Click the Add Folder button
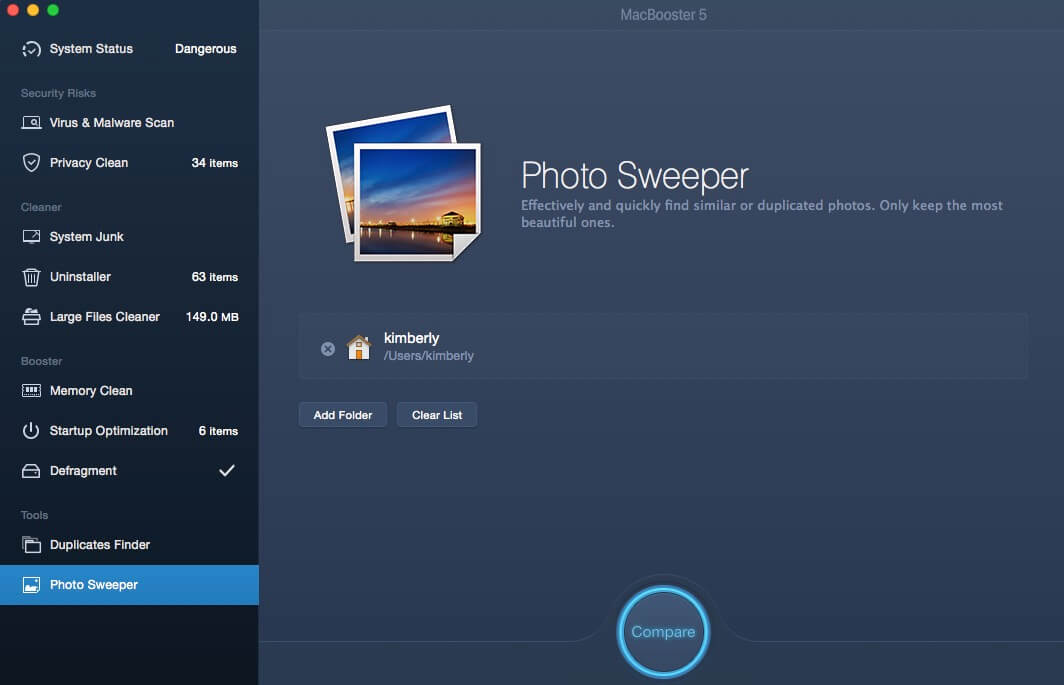This screenshot has height=685, width=1064. click(343, 415)
